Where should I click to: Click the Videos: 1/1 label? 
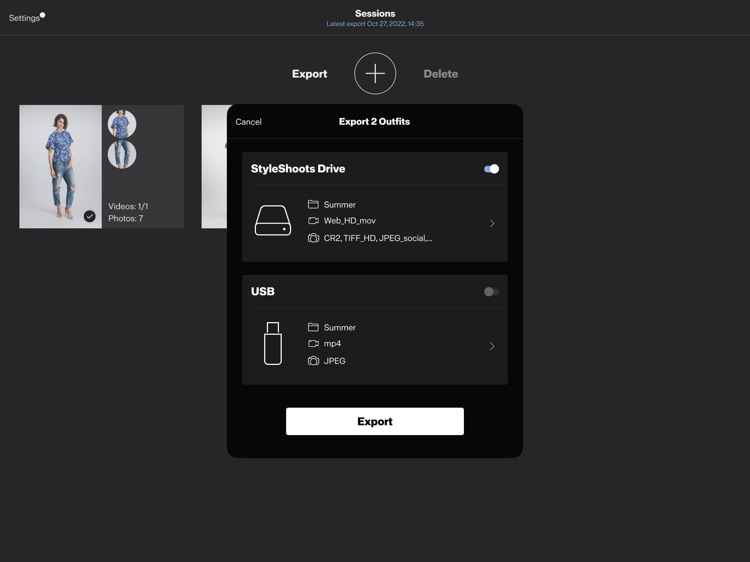pos(128,207)
